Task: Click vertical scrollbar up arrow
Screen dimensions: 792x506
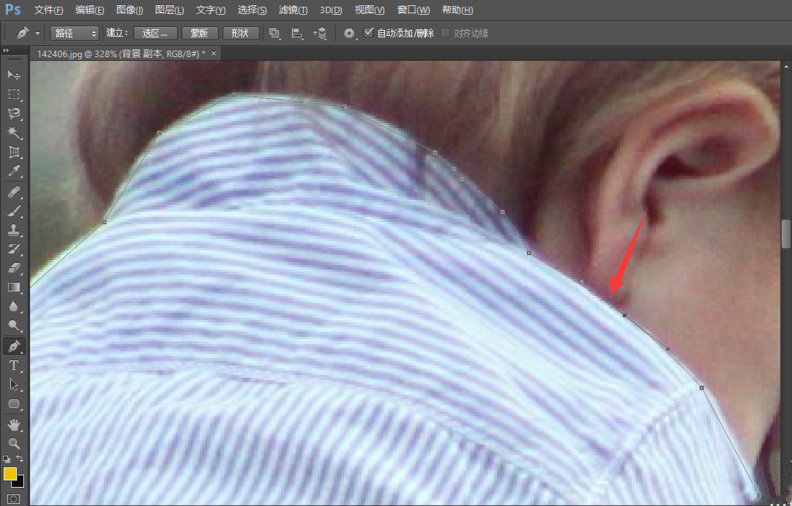Action: pos(786,66)
